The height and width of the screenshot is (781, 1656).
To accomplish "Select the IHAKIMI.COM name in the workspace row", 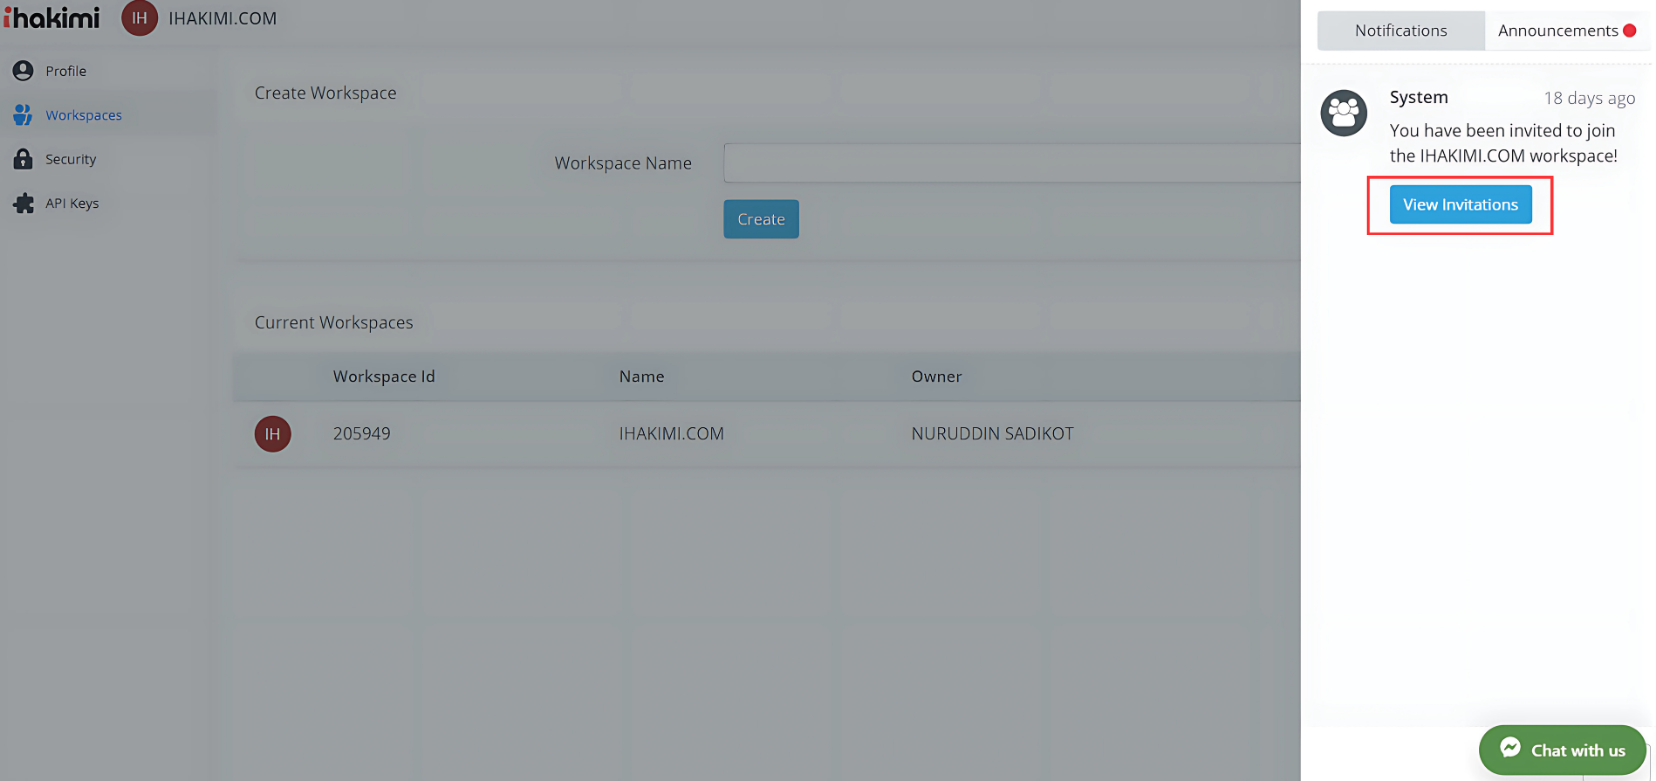I will [671, 434].
